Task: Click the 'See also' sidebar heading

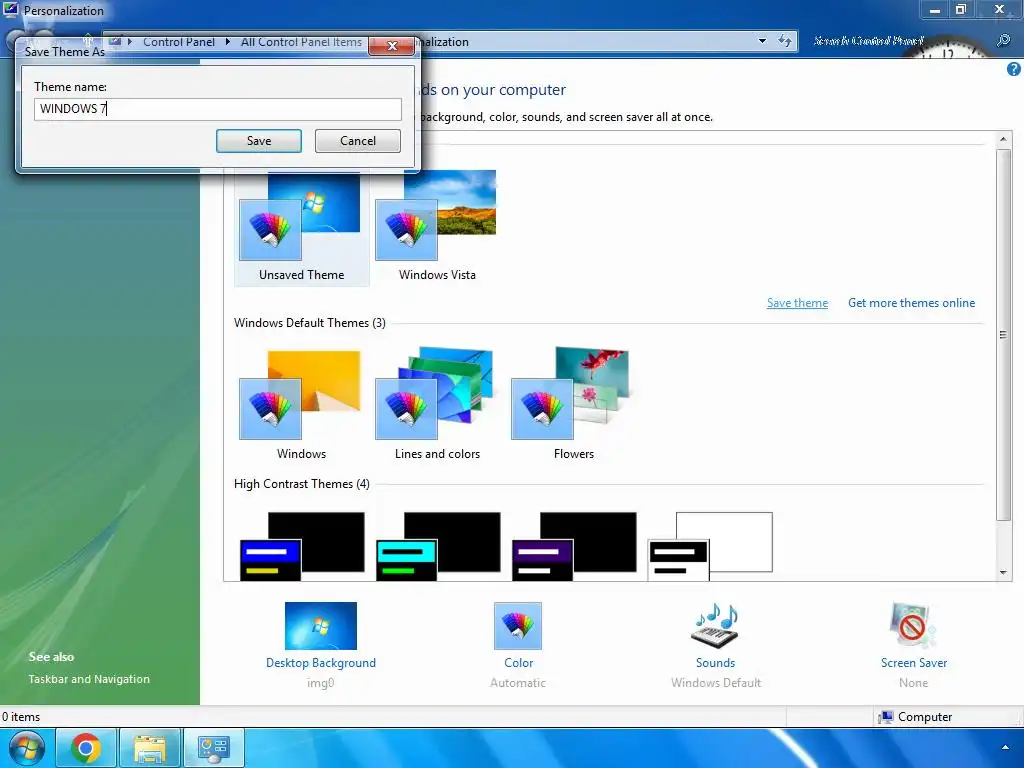Action: [51, 657]
